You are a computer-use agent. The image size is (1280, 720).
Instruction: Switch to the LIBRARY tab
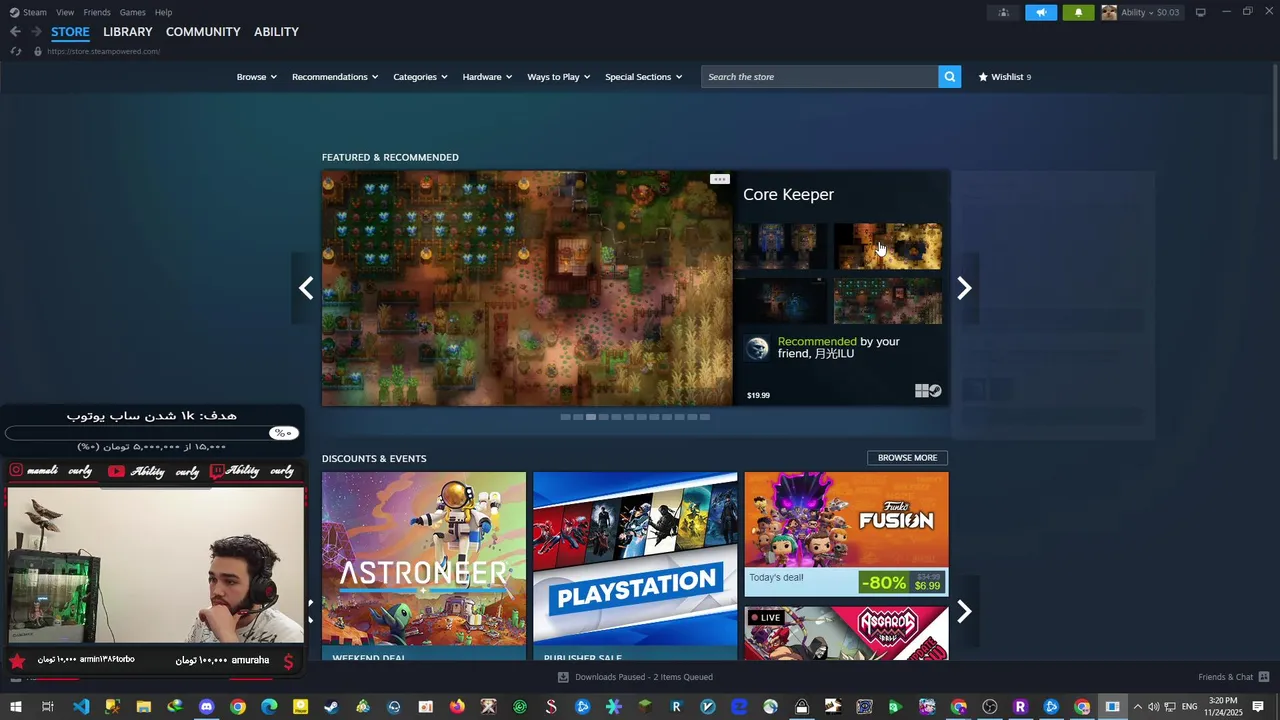(x=128, y=32)
